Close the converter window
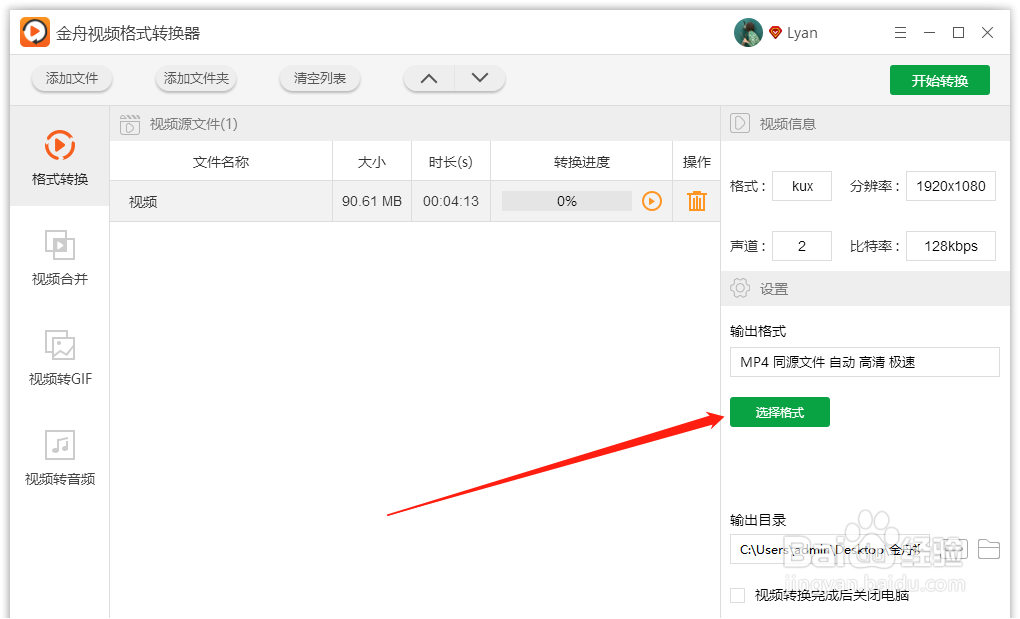This screenshot has width=1020, height=619. pos(987,33)
